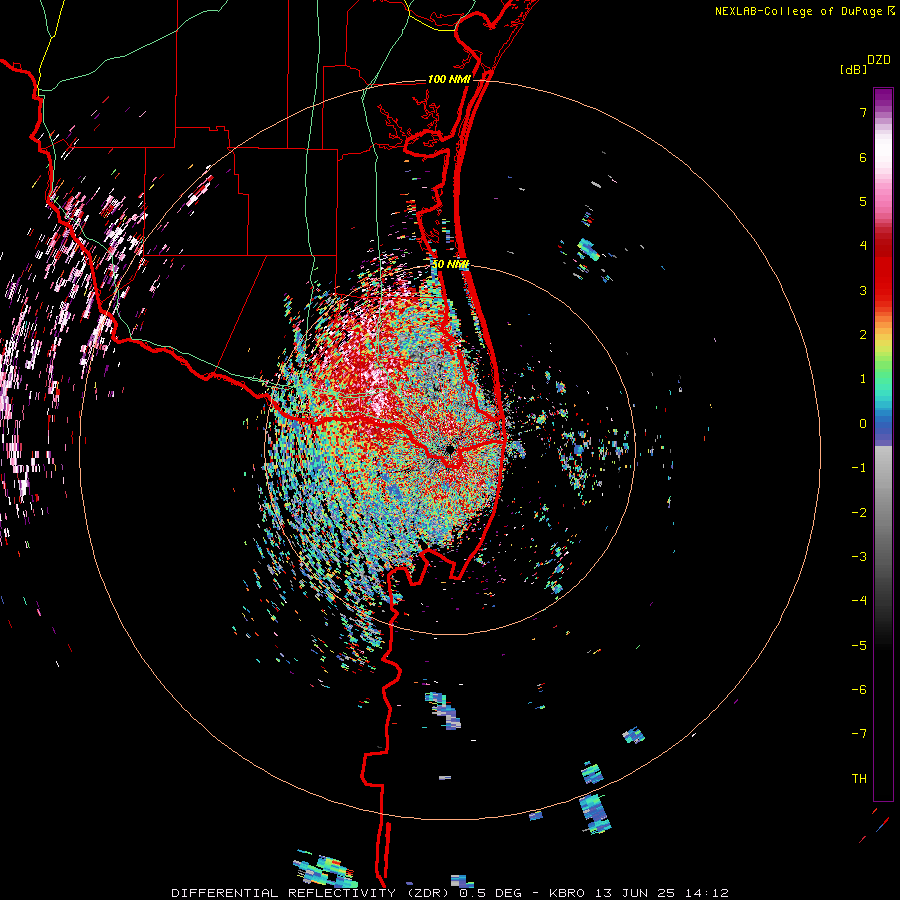Screen dimensions: 900x900
Task: Click the [dB] units label
Action: point(854,69)
